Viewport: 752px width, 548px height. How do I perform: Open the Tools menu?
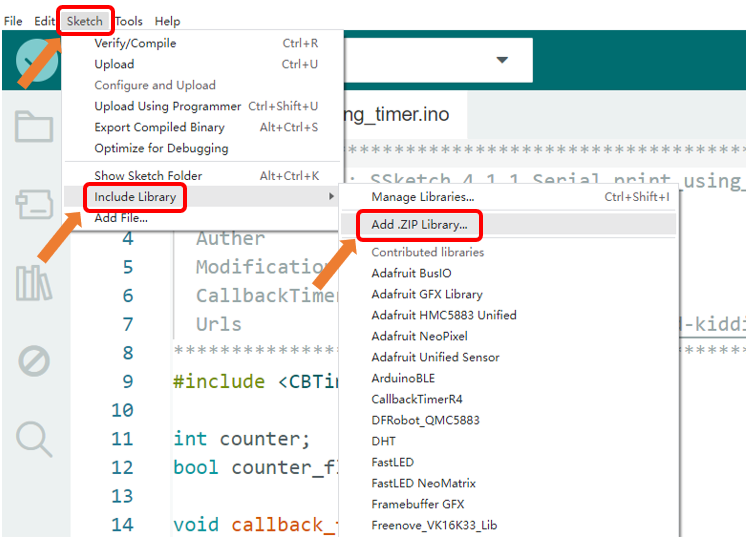click(129, 21)
